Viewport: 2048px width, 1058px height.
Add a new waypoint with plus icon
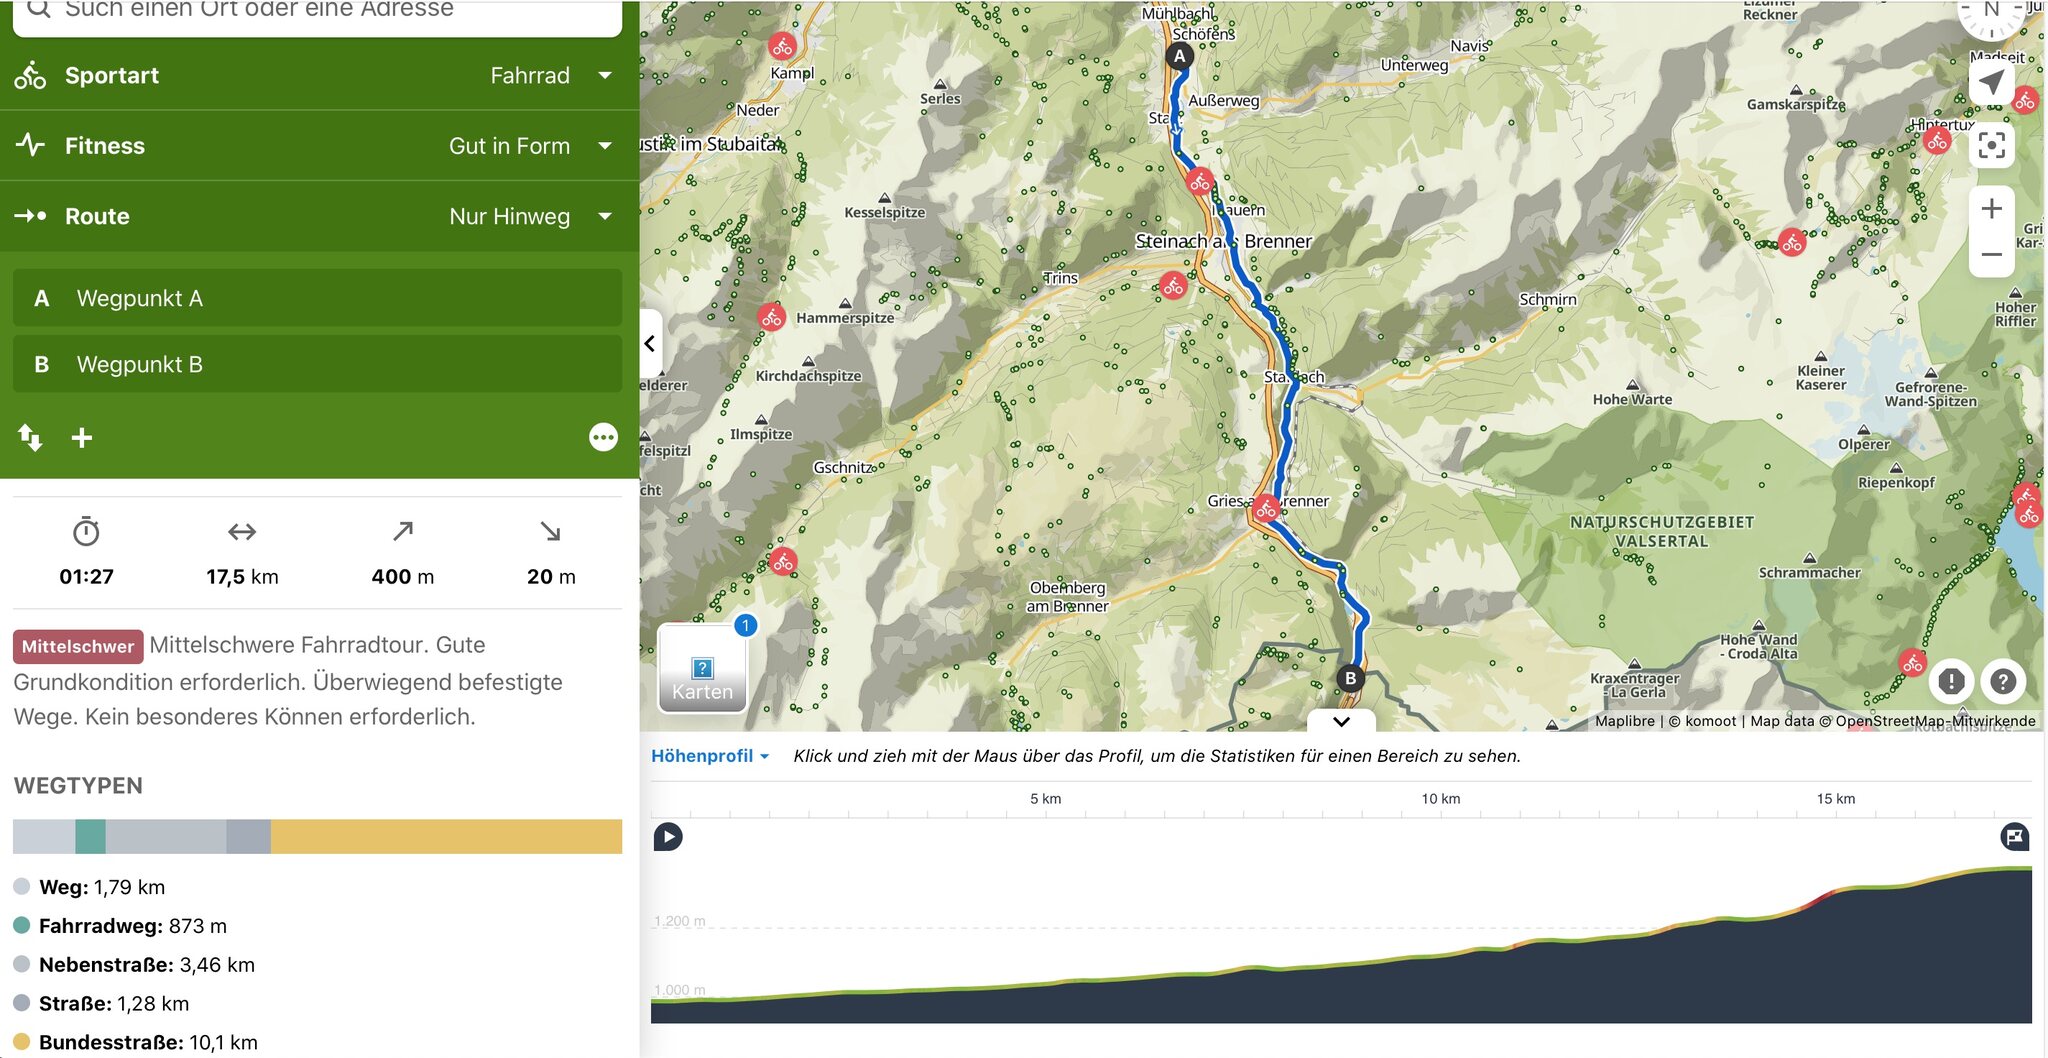(82, 437)
